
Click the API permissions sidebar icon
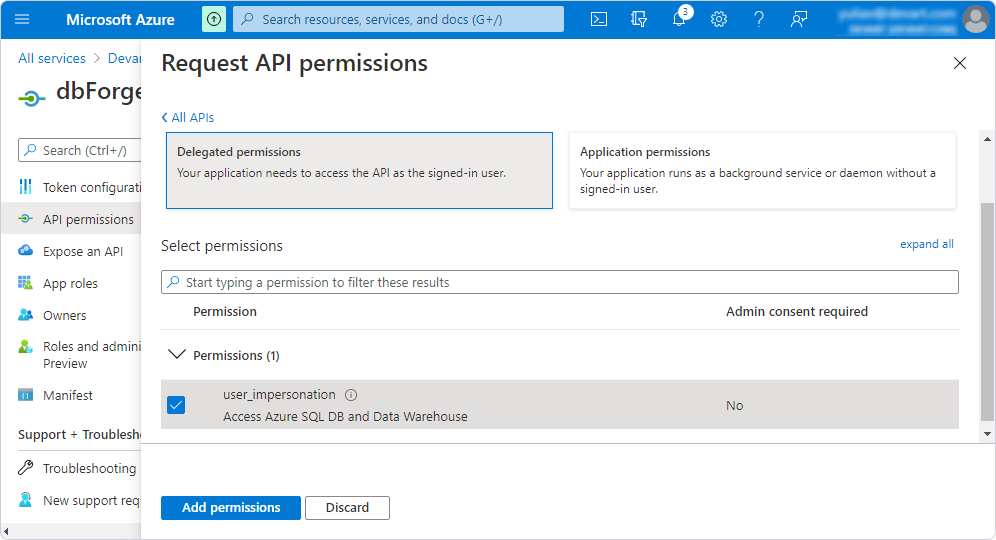pos(25,219)
